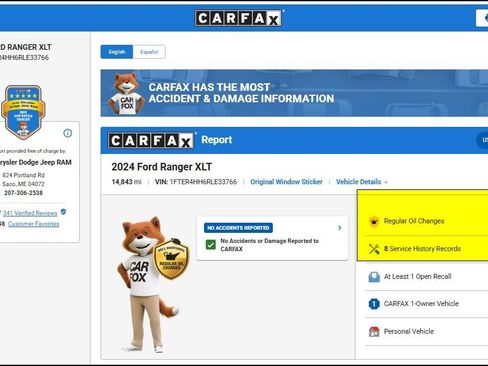Click the Regular Oil Changes gold shield badge
Screen dimensions: 488x366
[x=171, y=259]
